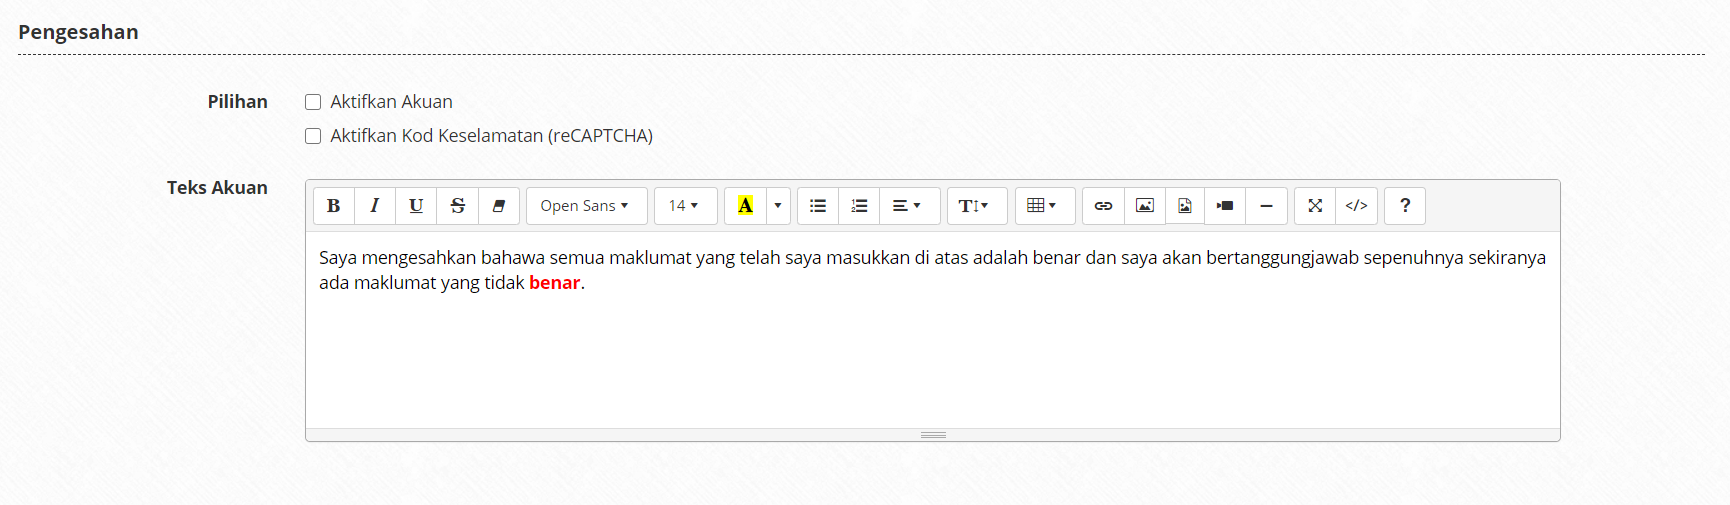
Task: Enable the Aktifkan Akuan checkbox
Action: tap(313, 102)
